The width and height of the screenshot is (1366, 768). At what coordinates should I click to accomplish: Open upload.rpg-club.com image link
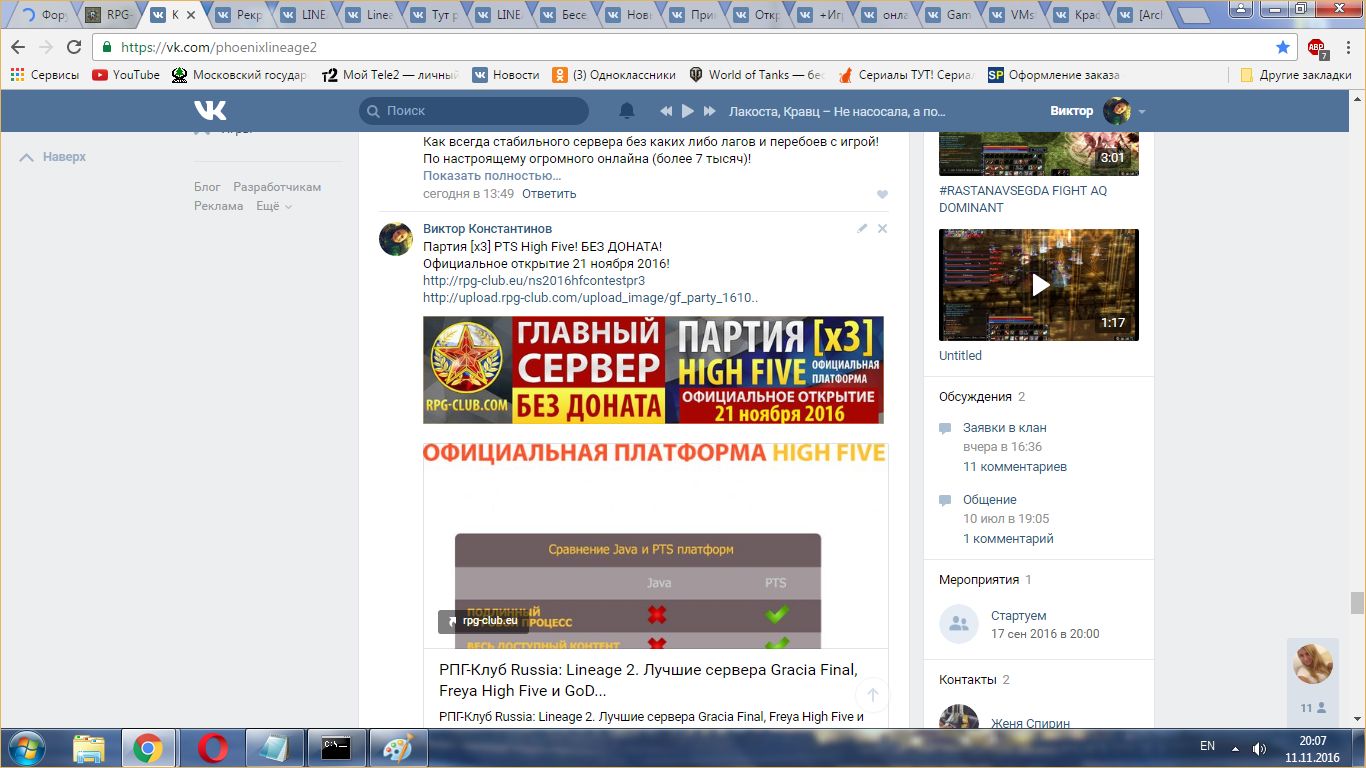tap(591, 298)
